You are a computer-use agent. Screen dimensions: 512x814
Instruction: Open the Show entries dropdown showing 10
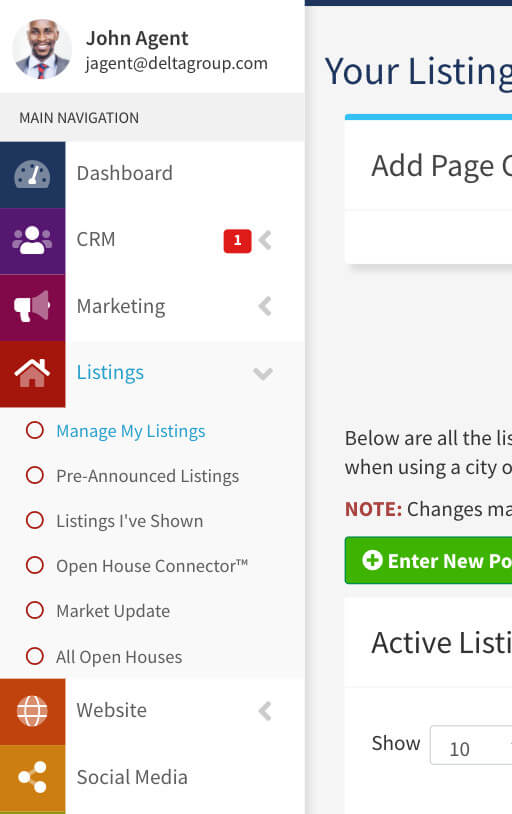(471, 745)
